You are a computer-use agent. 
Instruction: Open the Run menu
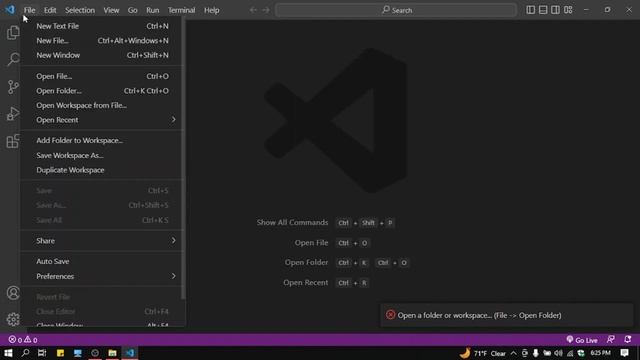click(x=153, y=10)
